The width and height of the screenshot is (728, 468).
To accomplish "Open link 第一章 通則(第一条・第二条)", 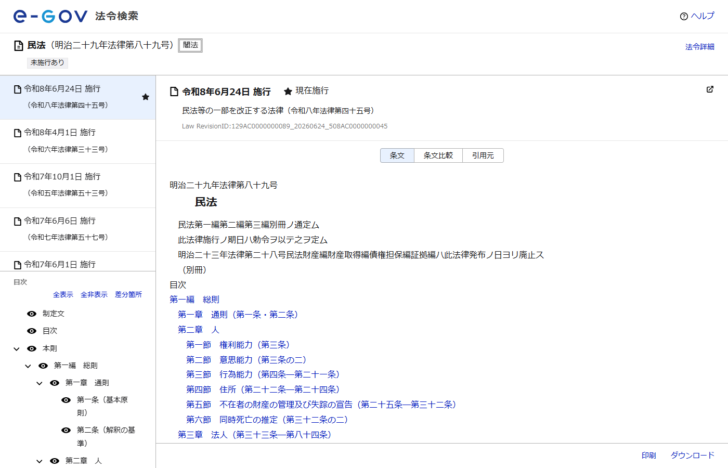I will [x=238, y=315].
